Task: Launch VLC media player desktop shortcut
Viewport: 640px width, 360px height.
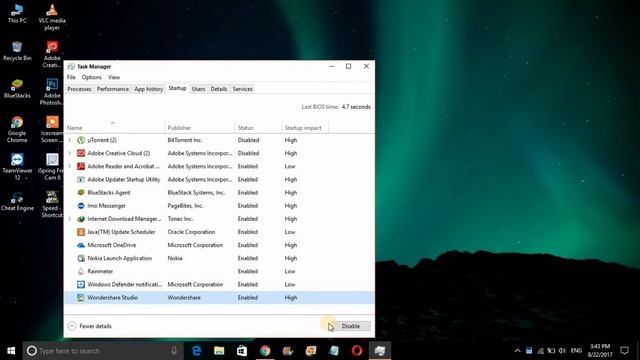Action: tap(52, 17)
